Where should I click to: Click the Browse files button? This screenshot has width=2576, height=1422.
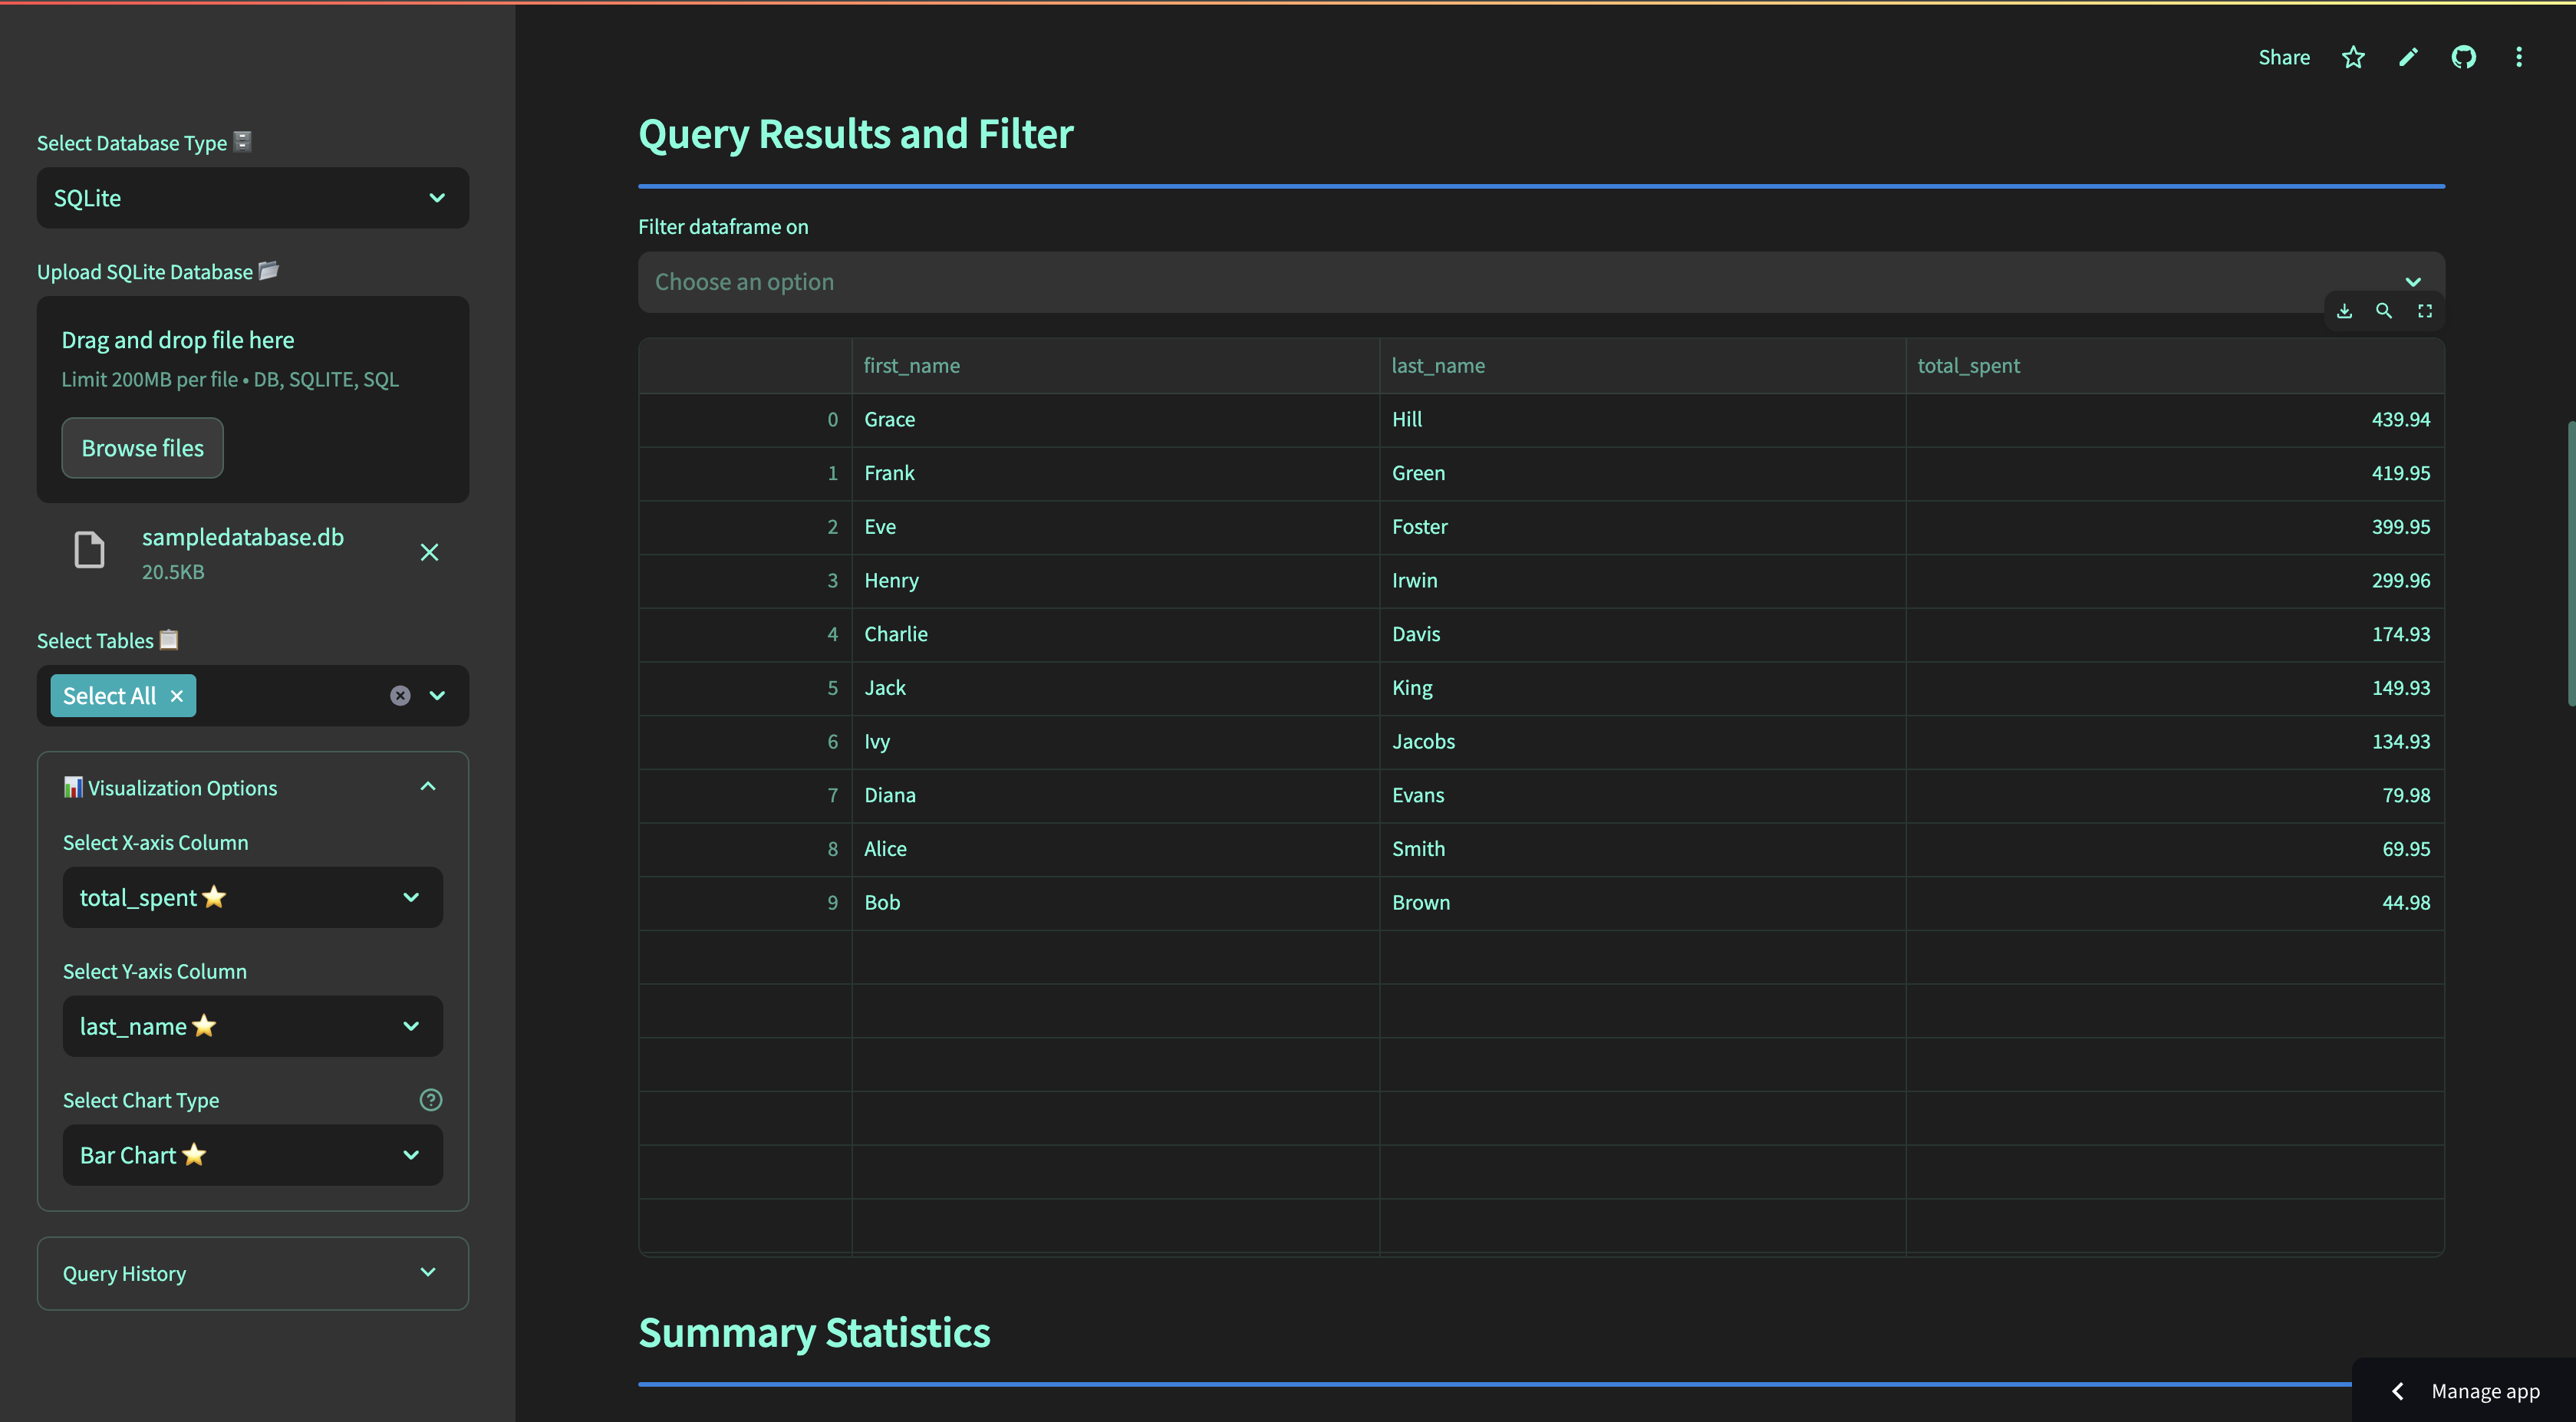pos(142,448)
